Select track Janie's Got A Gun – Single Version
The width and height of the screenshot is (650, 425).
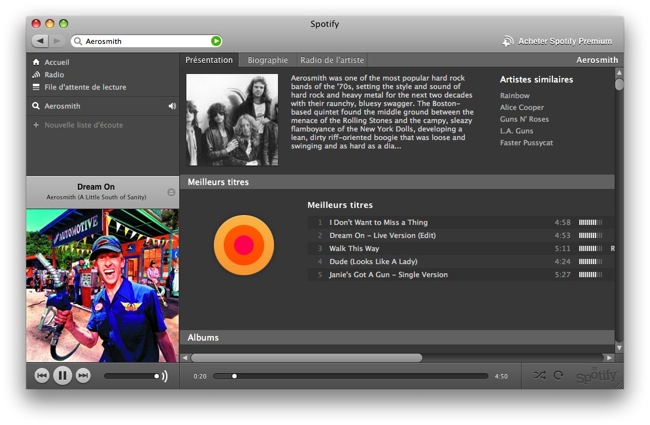click(x=460, y=274)
